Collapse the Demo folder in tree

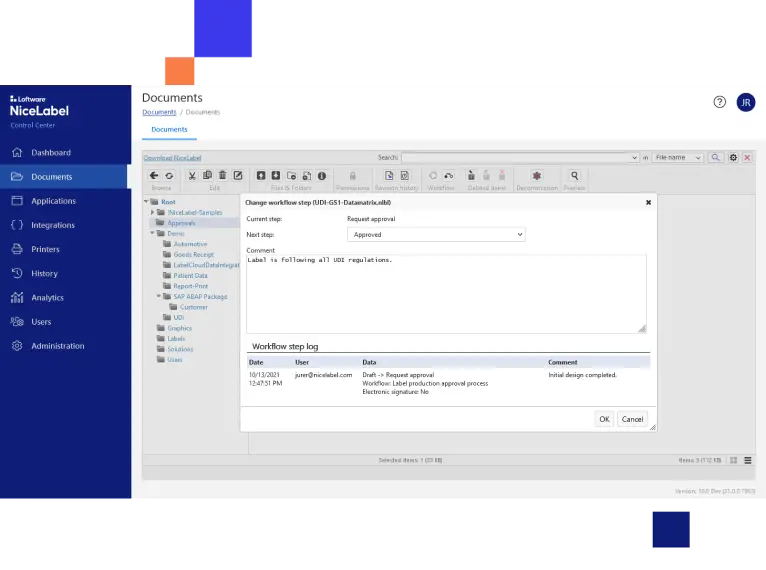(x=152, y=233)
